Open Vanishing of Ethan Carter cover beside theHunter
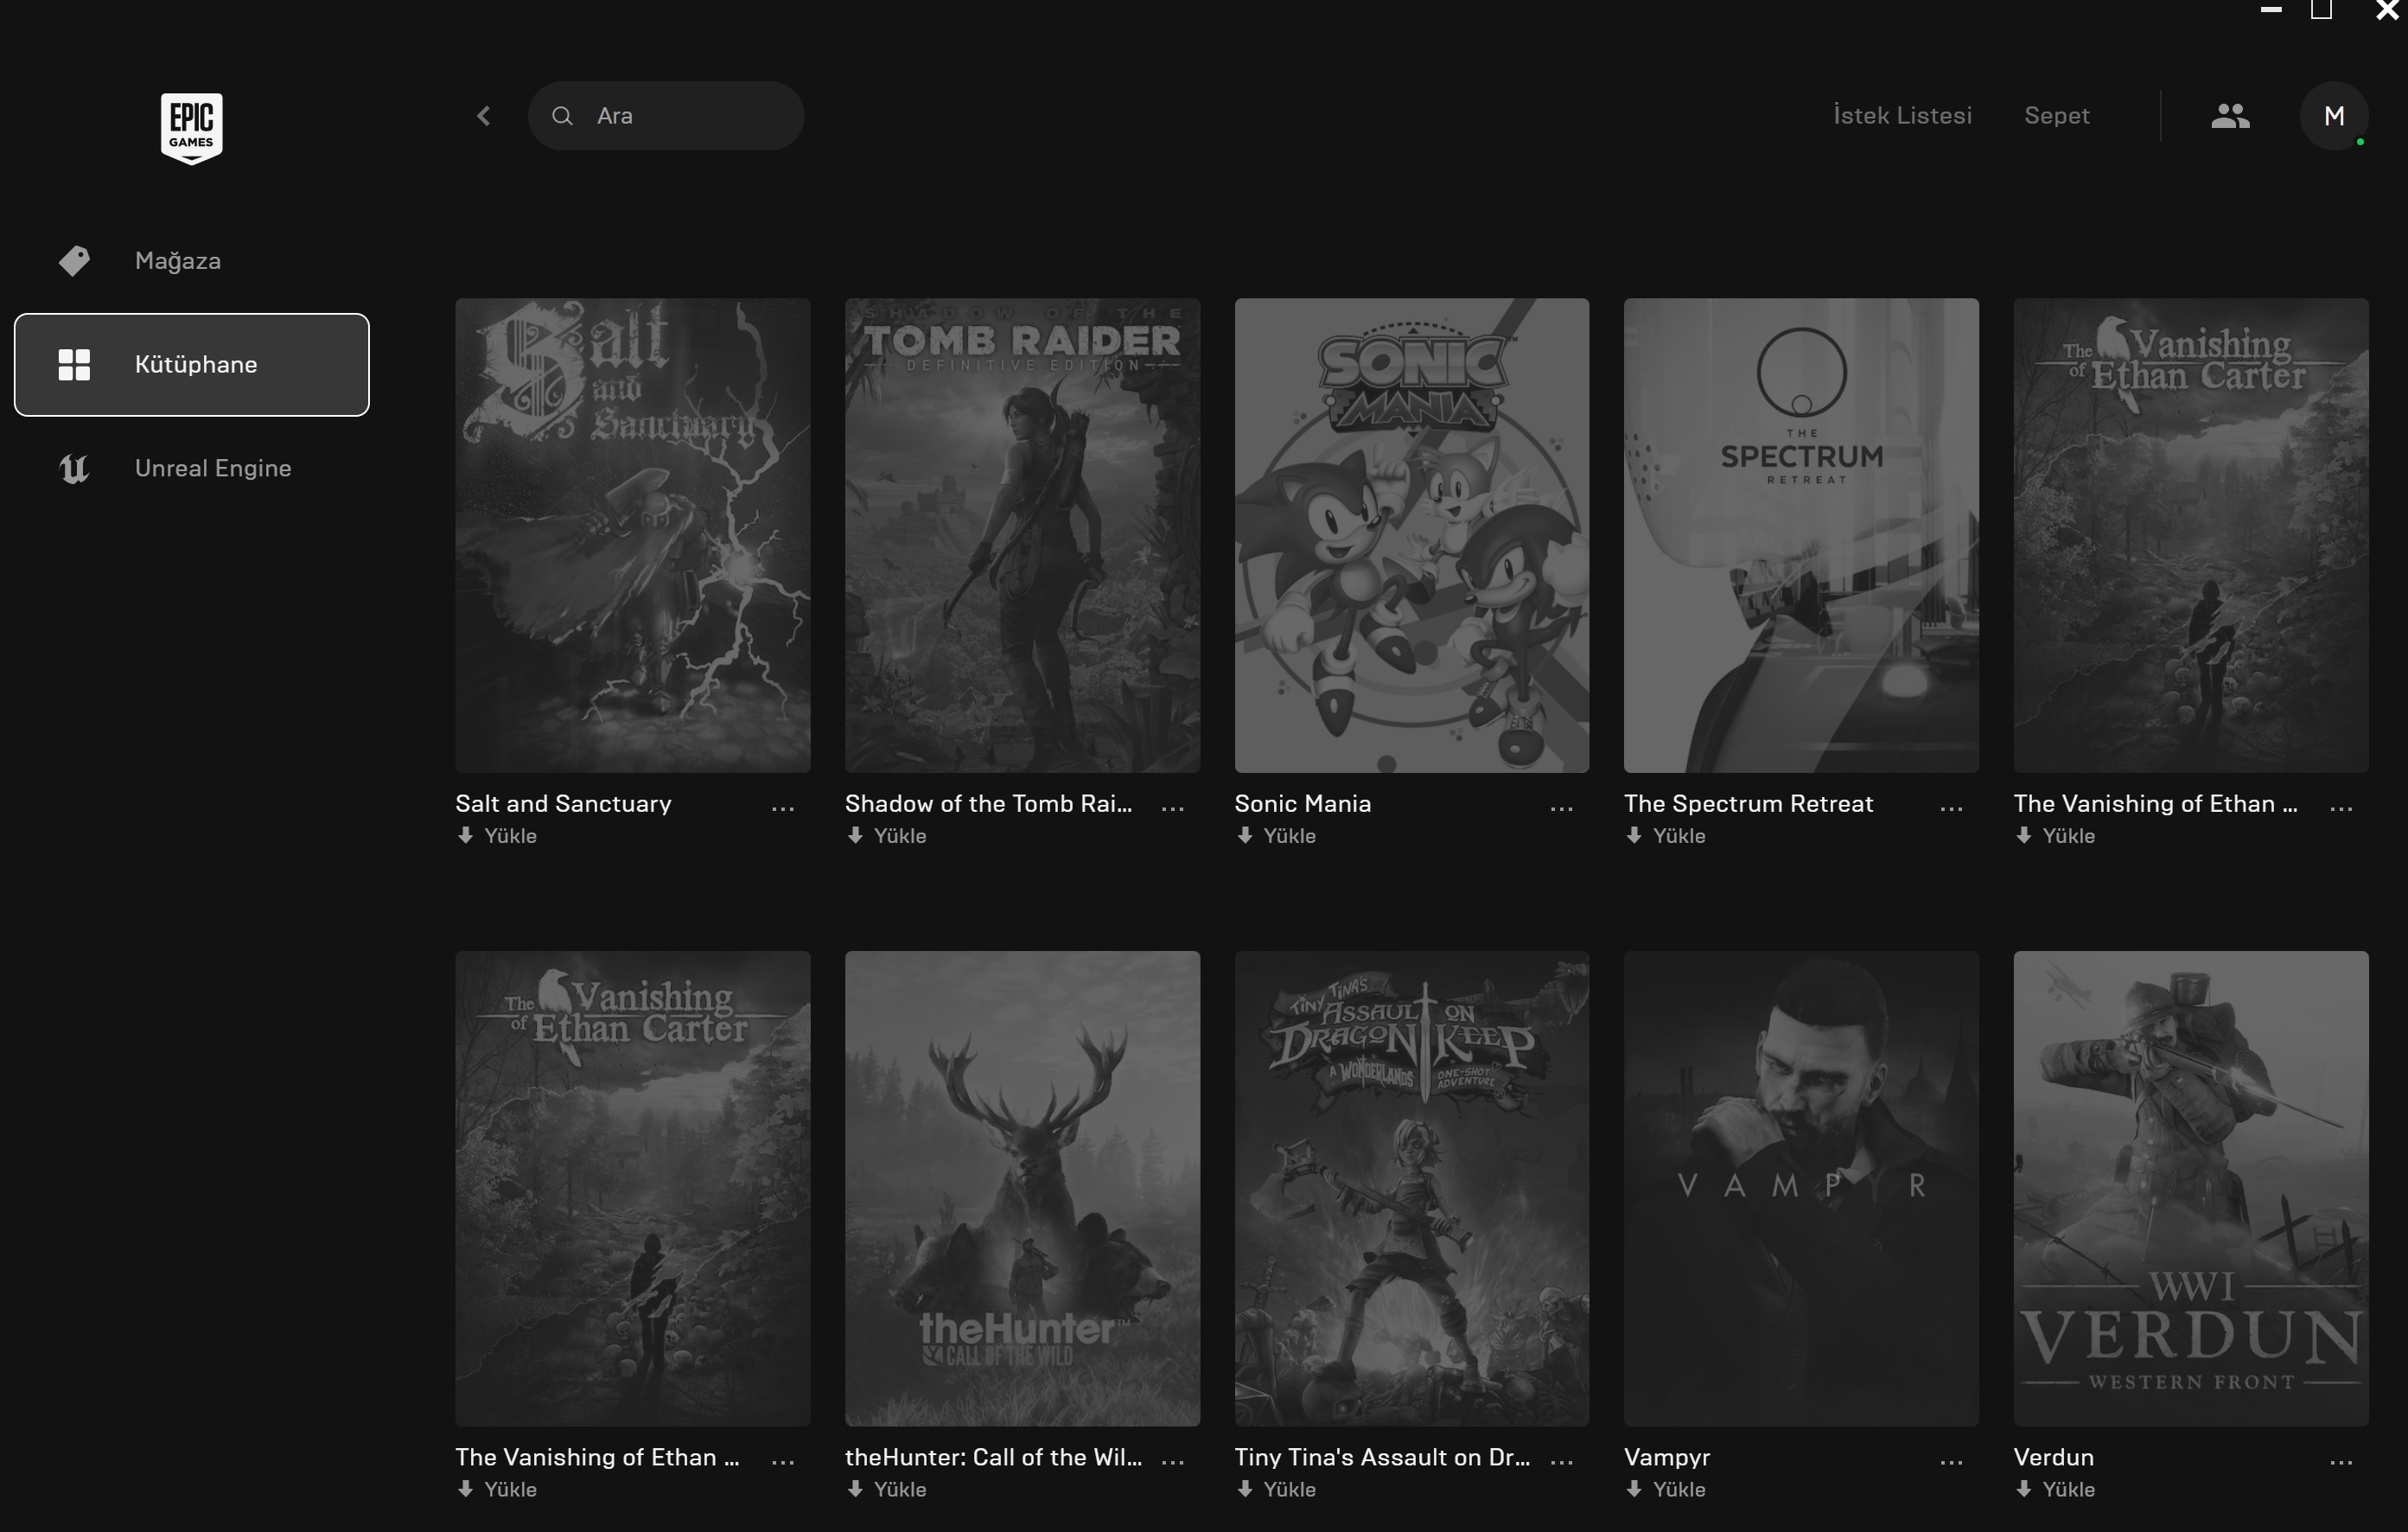 click(633, 1188)
